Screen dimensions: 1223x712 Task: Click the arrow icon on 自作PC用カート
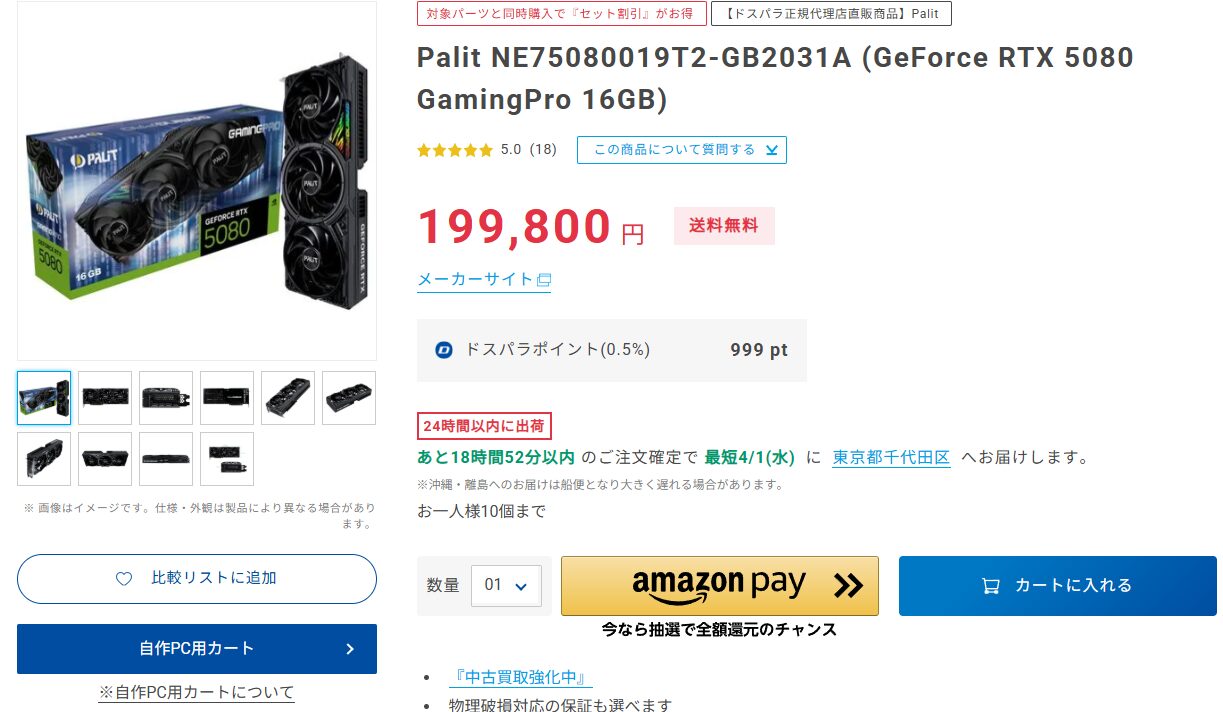[x=350, y=649]
